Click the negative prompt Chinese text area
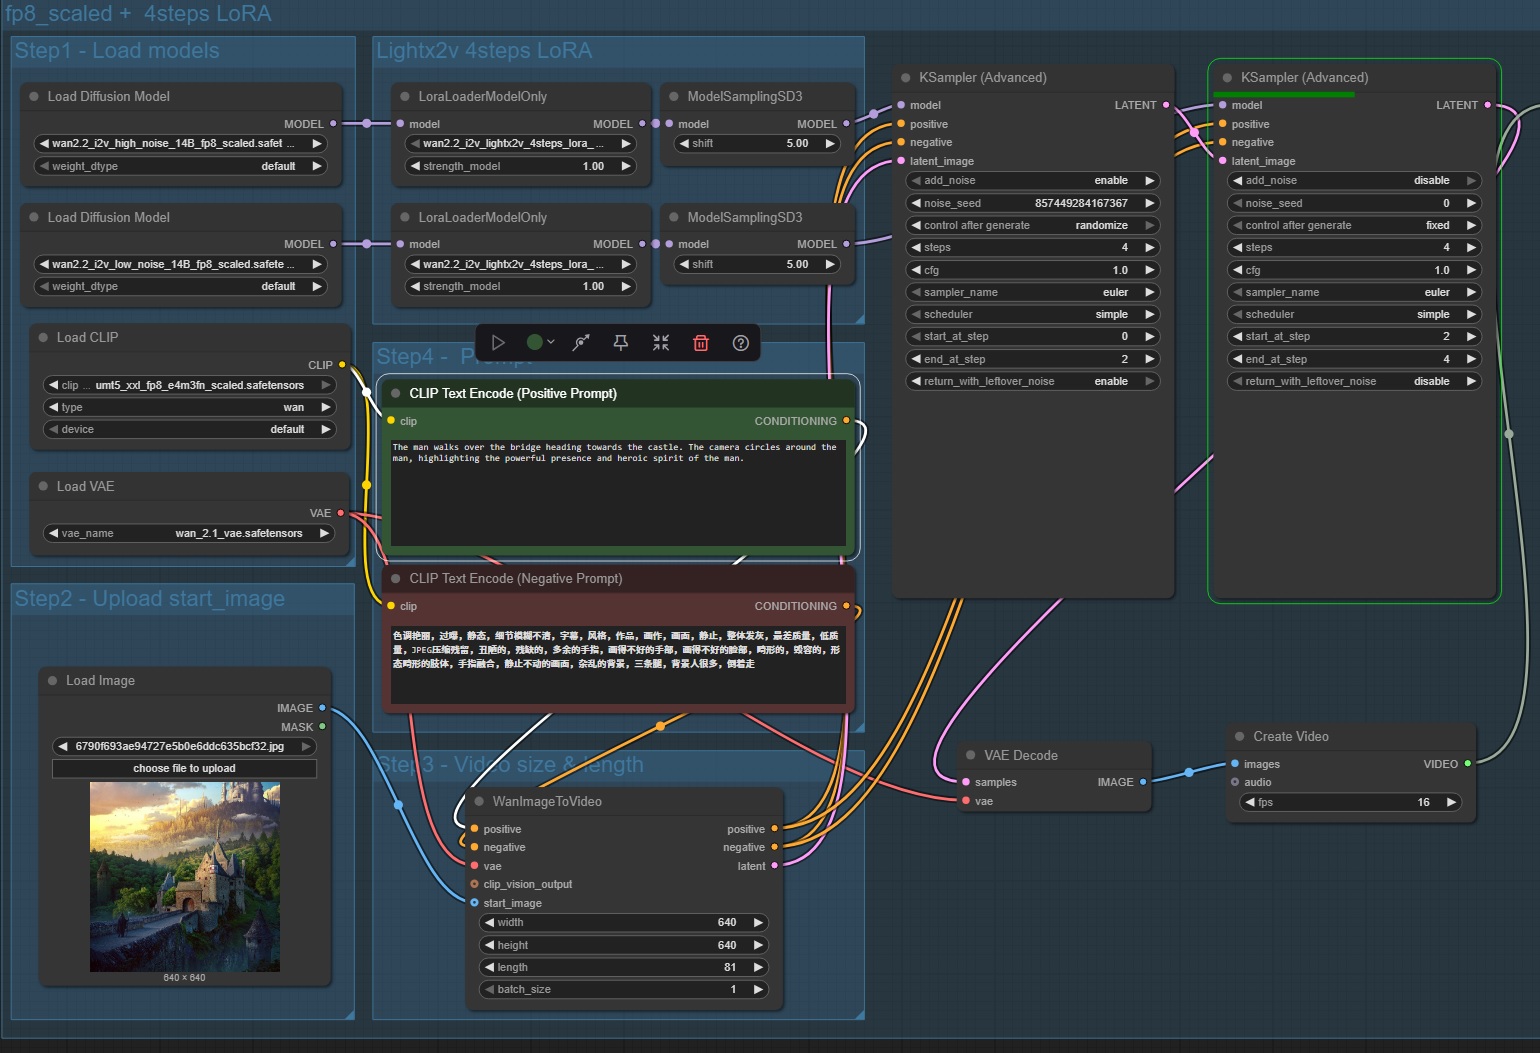Viewport: 1540px width, 1053px height. (618, 664)
